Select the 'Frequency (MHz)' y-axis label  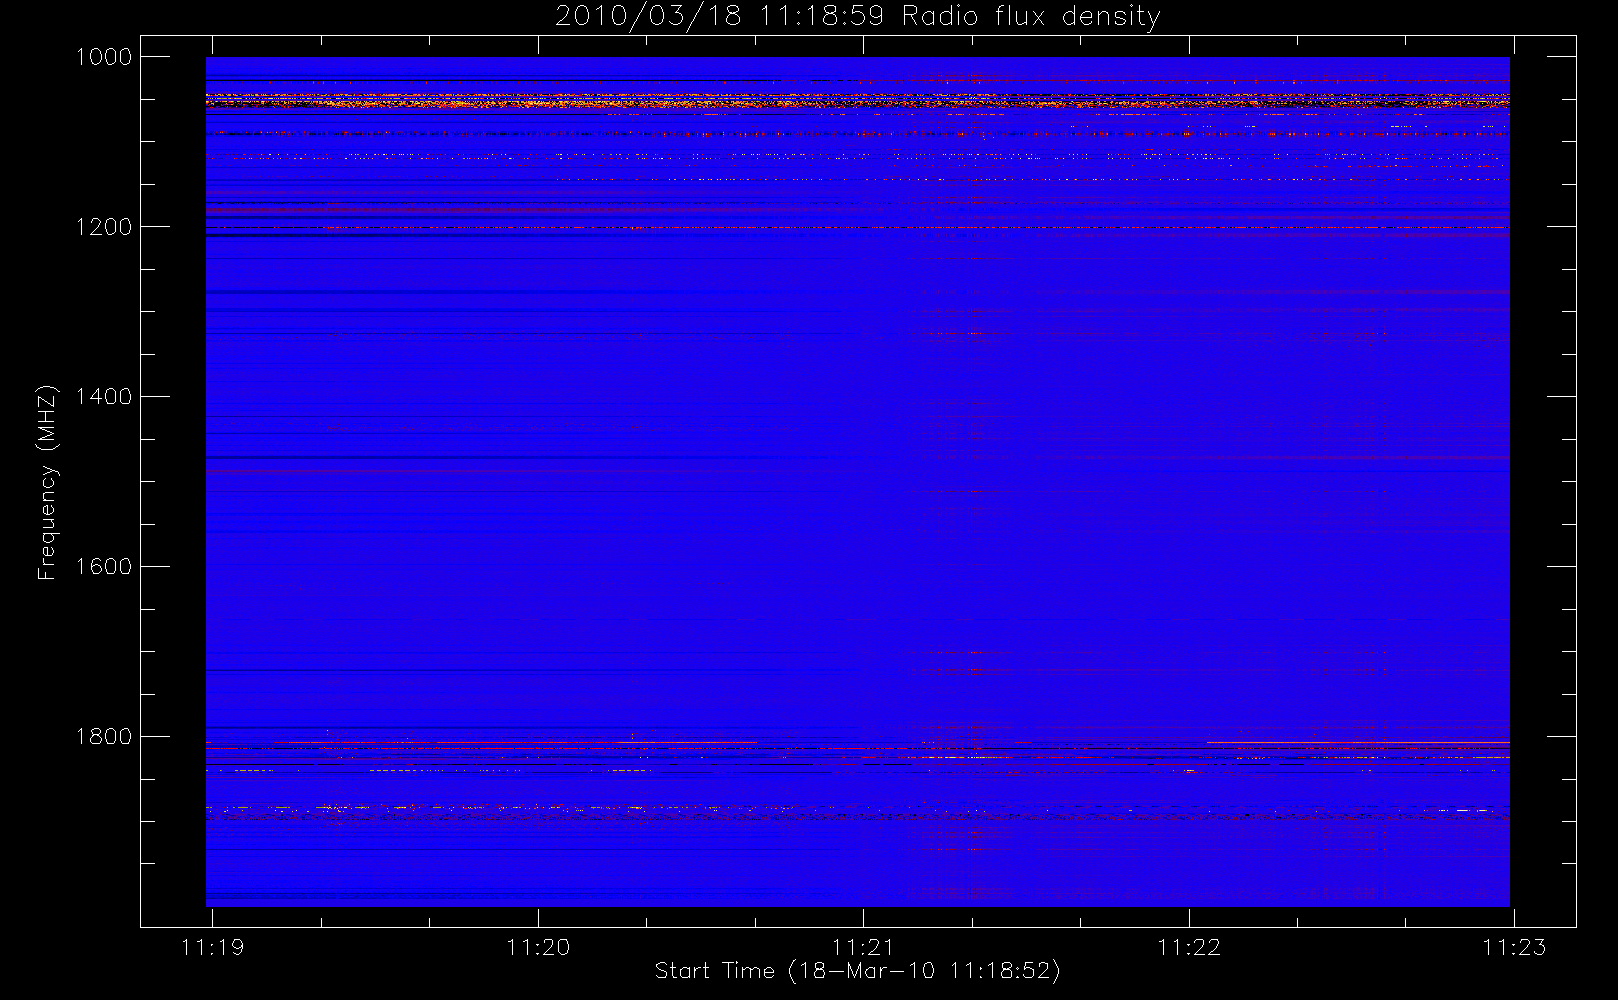pos(47,482)
